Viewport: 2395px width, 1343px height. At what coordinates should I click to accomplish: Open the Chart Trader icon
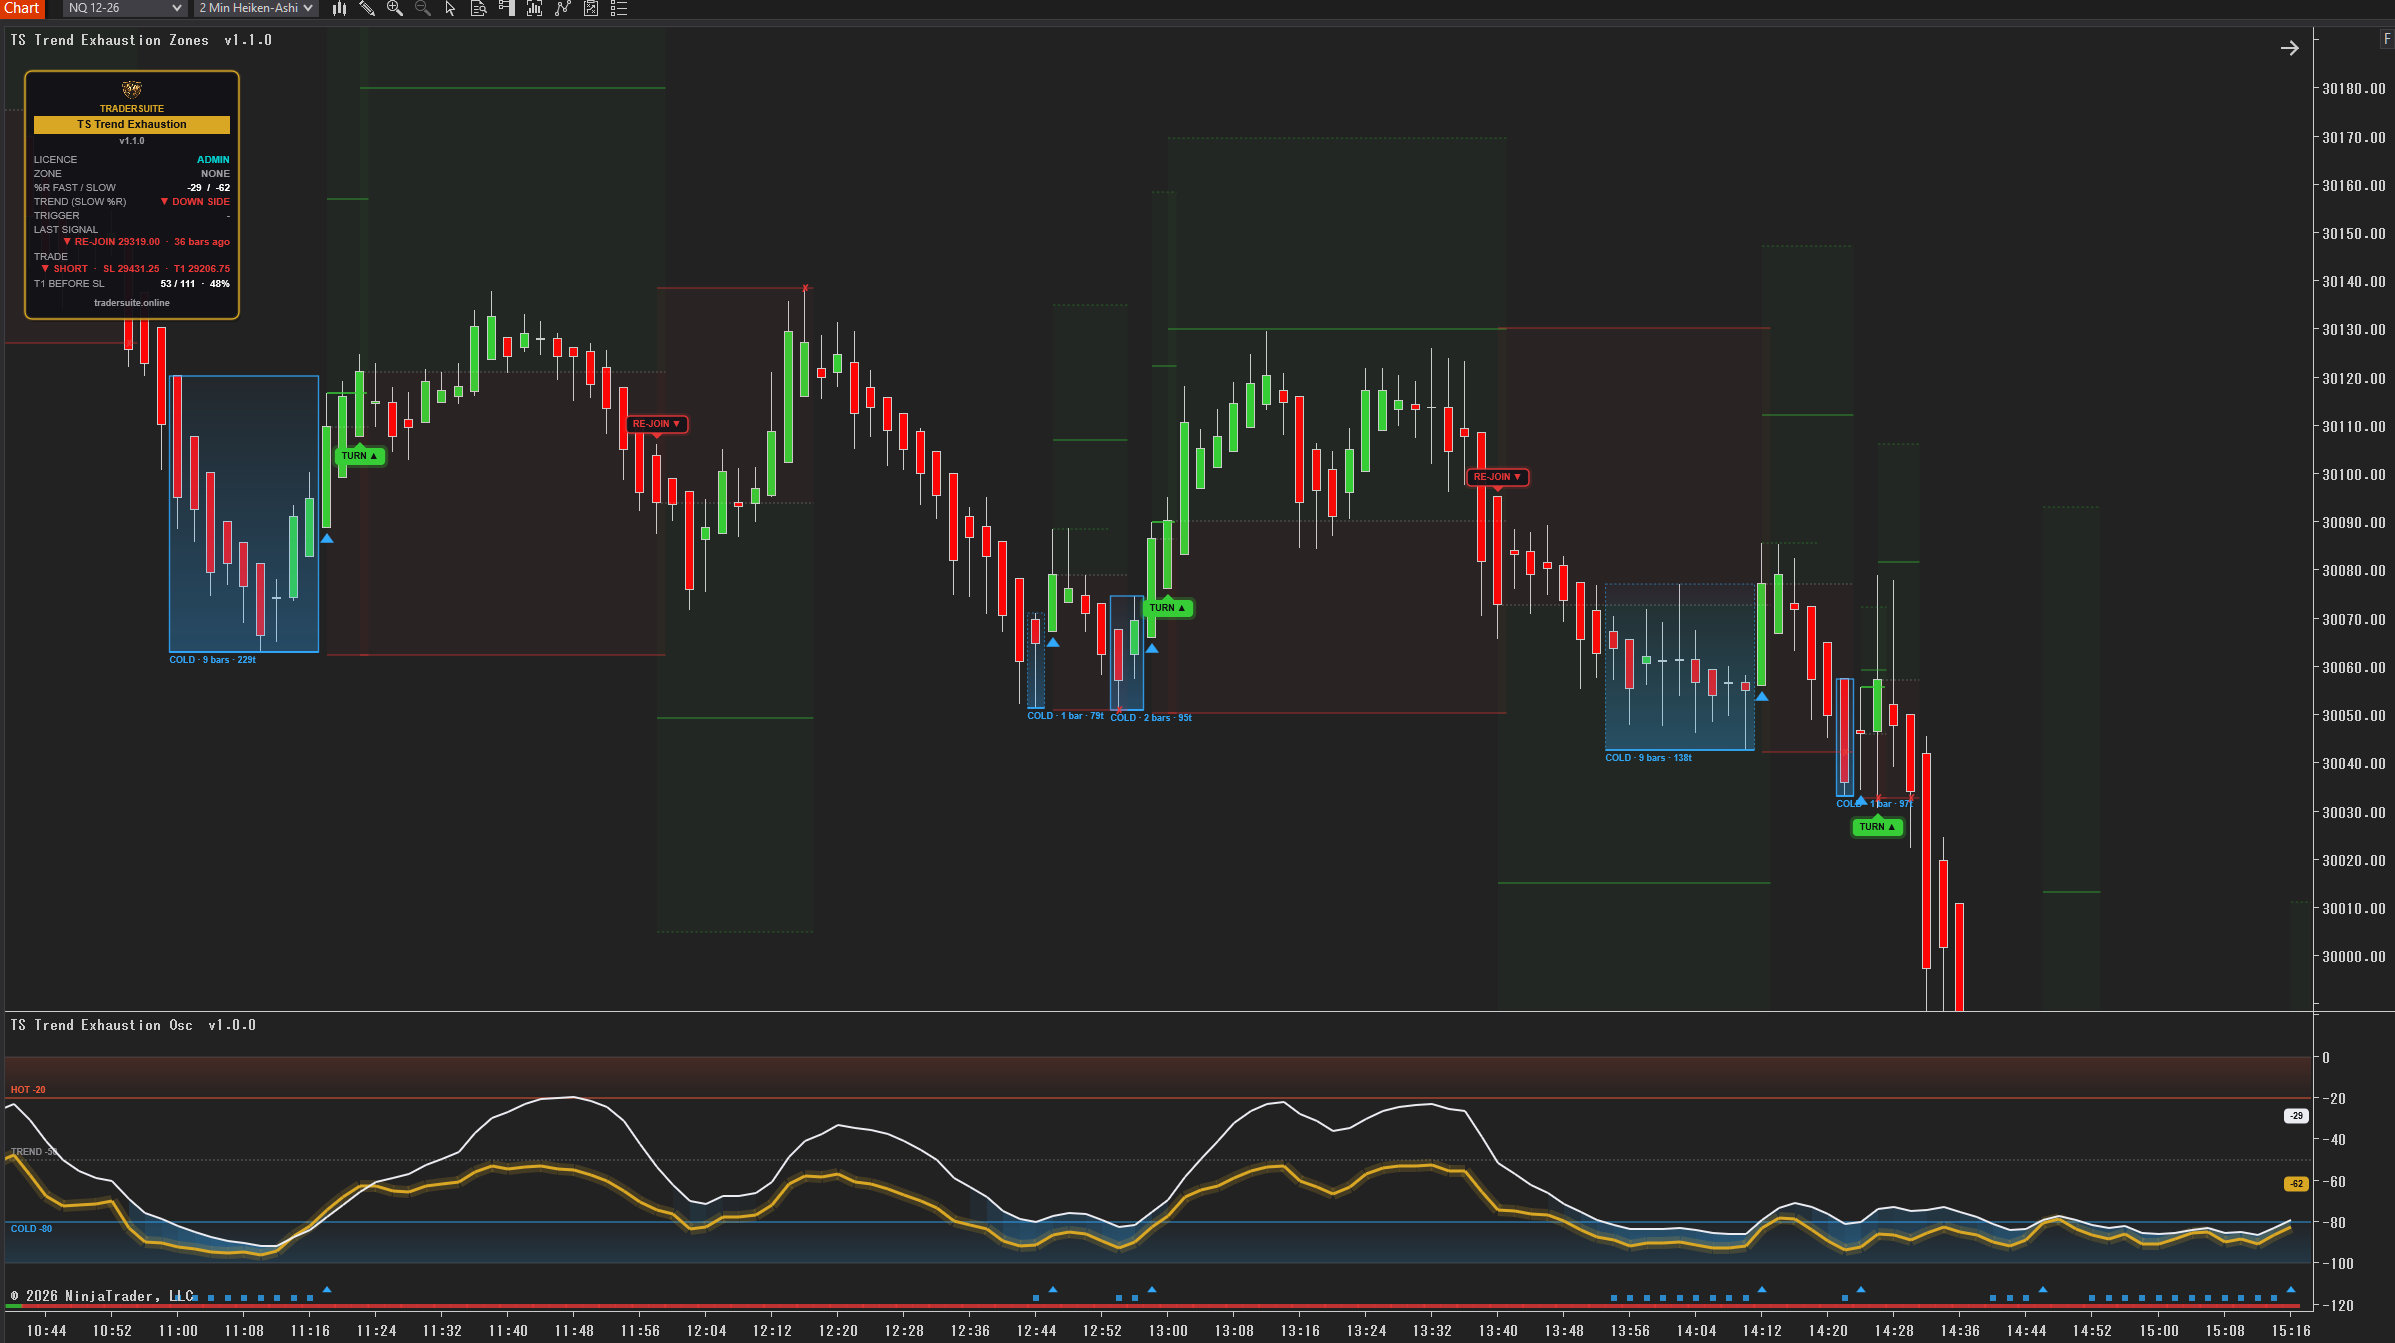tap(507, 8)
